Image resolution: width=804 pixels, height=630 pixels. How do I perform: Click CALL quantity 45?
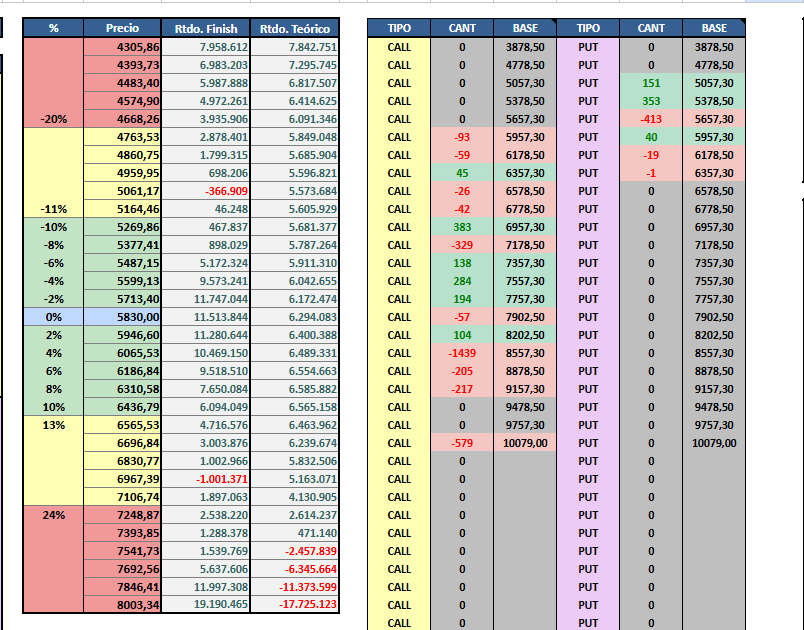(462, 173)
